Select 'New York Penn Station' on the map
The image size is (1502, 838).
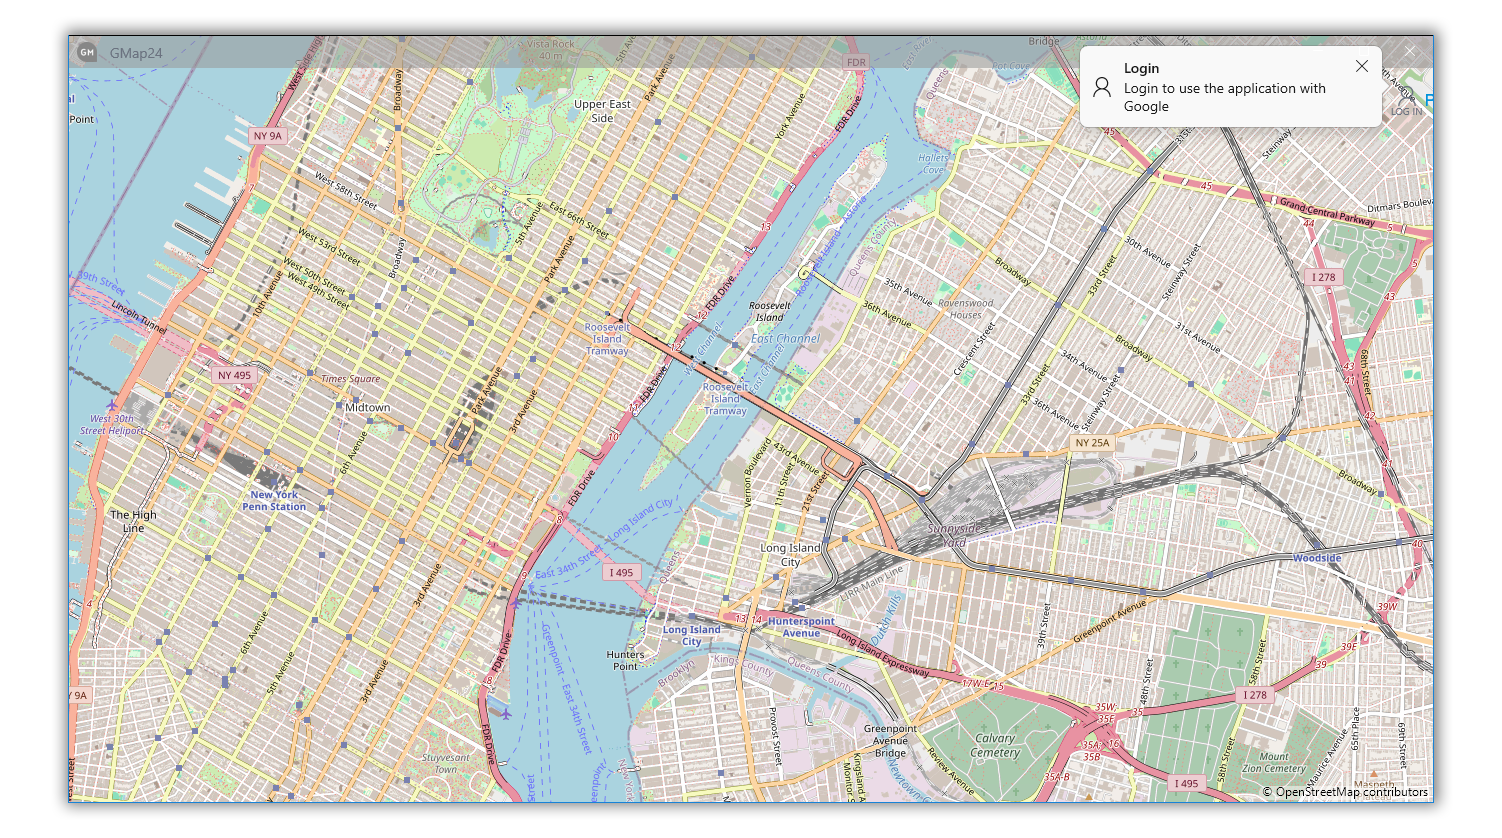pyautogui.click(x=274, y=501)
